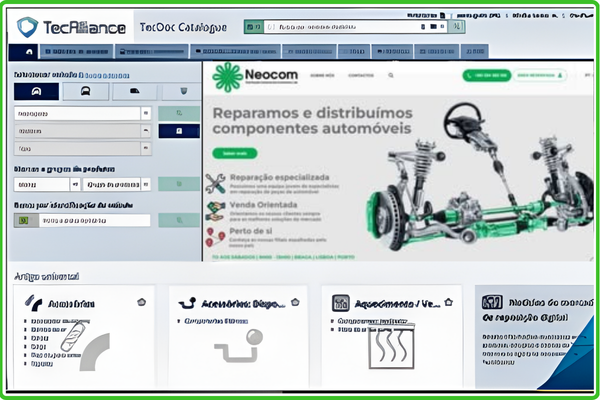Focus the vehicle identification number input

(95, 220)
